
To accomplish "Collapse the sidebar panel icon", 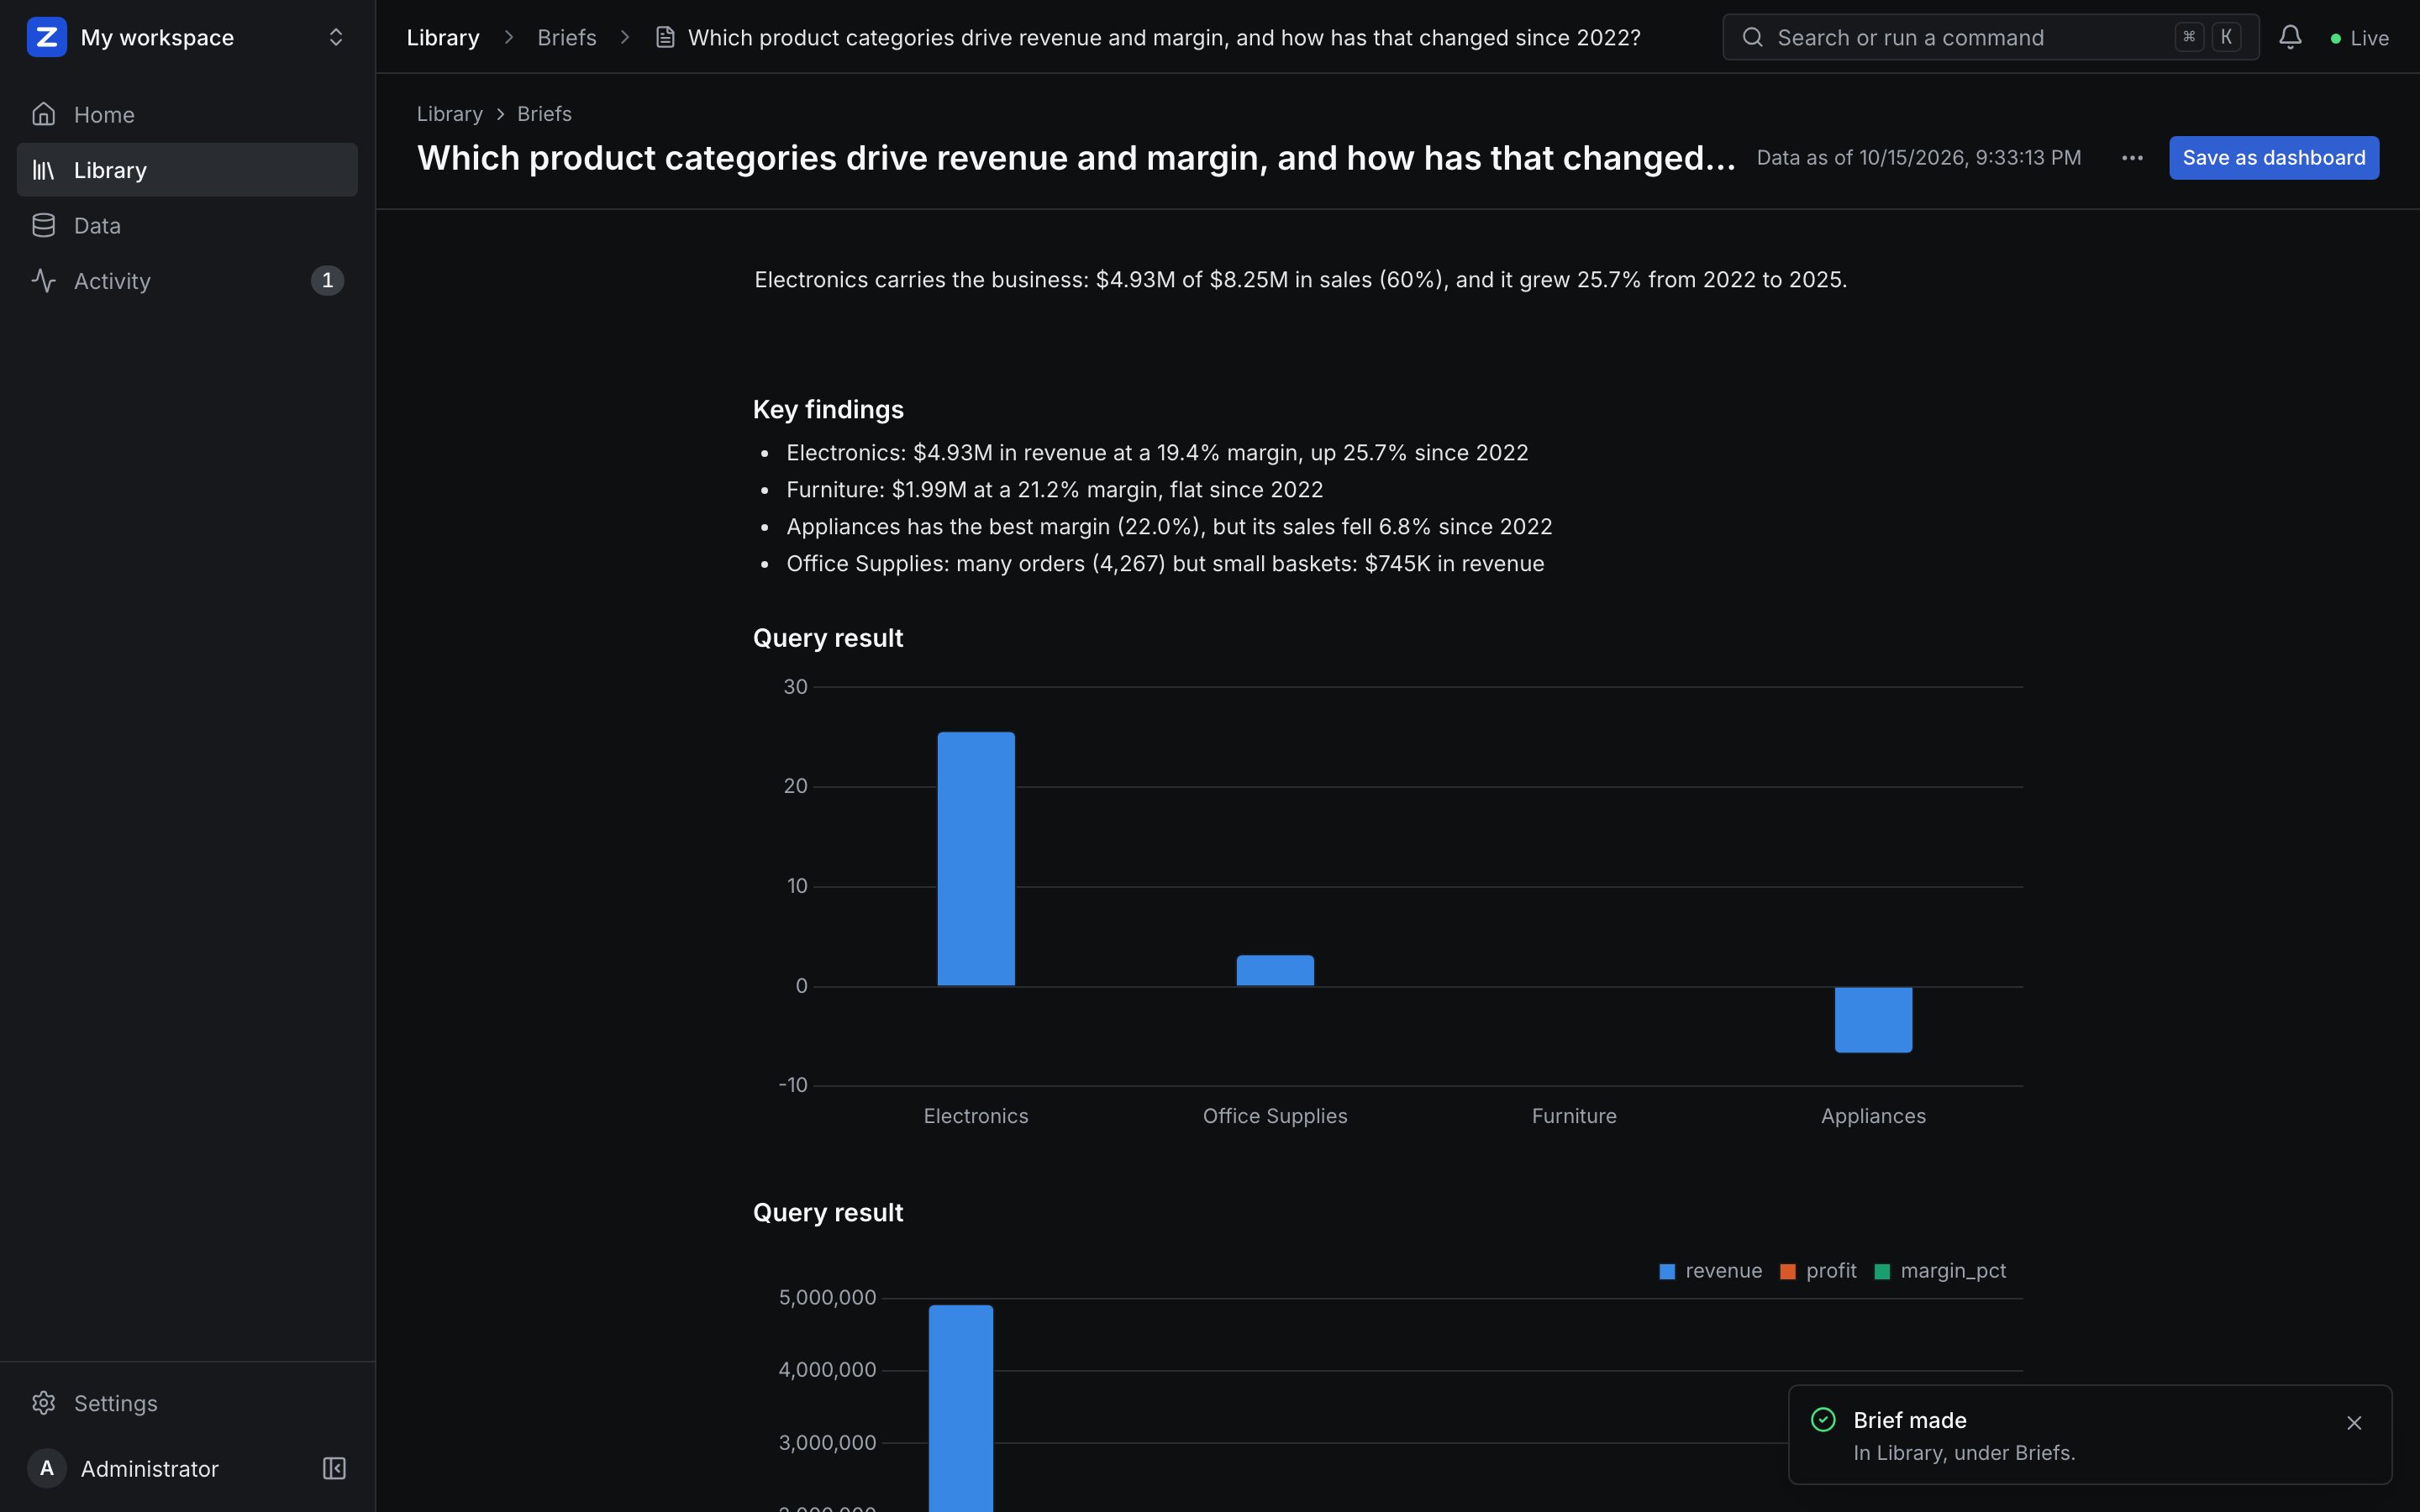I will pyautogui.click(x=334, y=1468).
